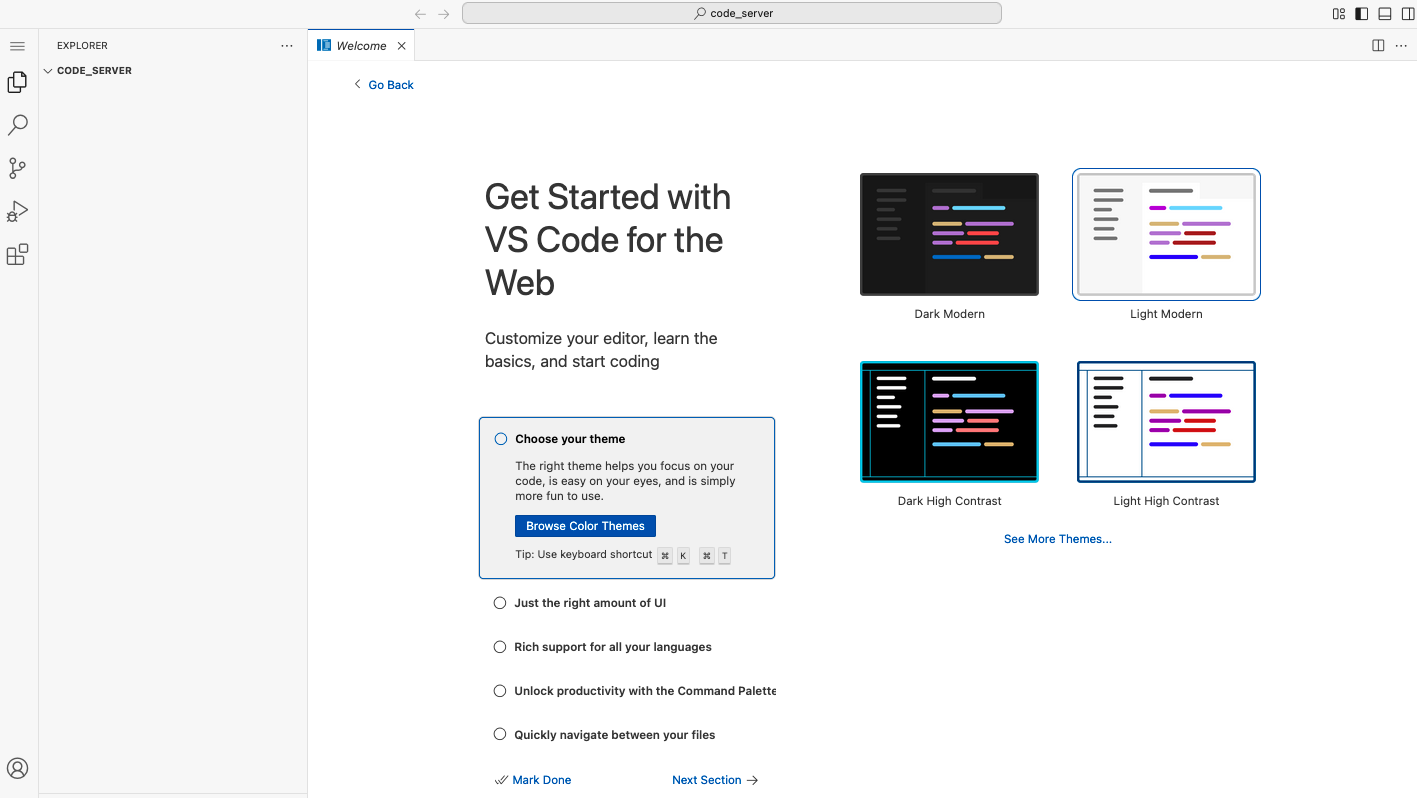Open the Run and Debug view
1417x798 pixels.
pyautogui.click(x=17, y=211)
